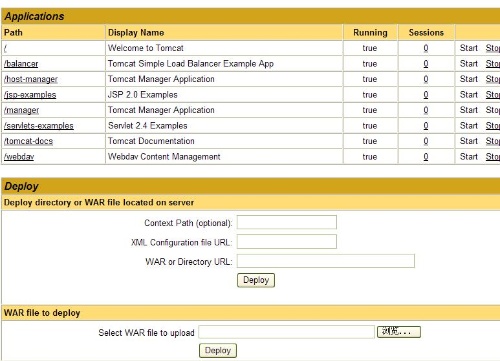The height and width of the screenshot is (361, 500).
Task: Open the /webdav application link
Action: point(19,157)
